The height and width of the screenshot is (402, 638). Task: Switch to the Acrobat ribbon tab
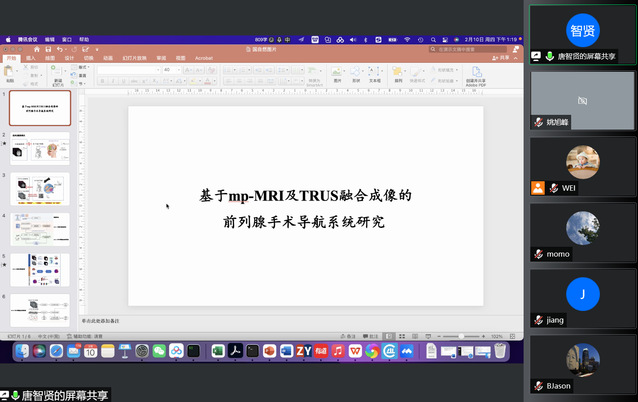click(x=204, y=58)
